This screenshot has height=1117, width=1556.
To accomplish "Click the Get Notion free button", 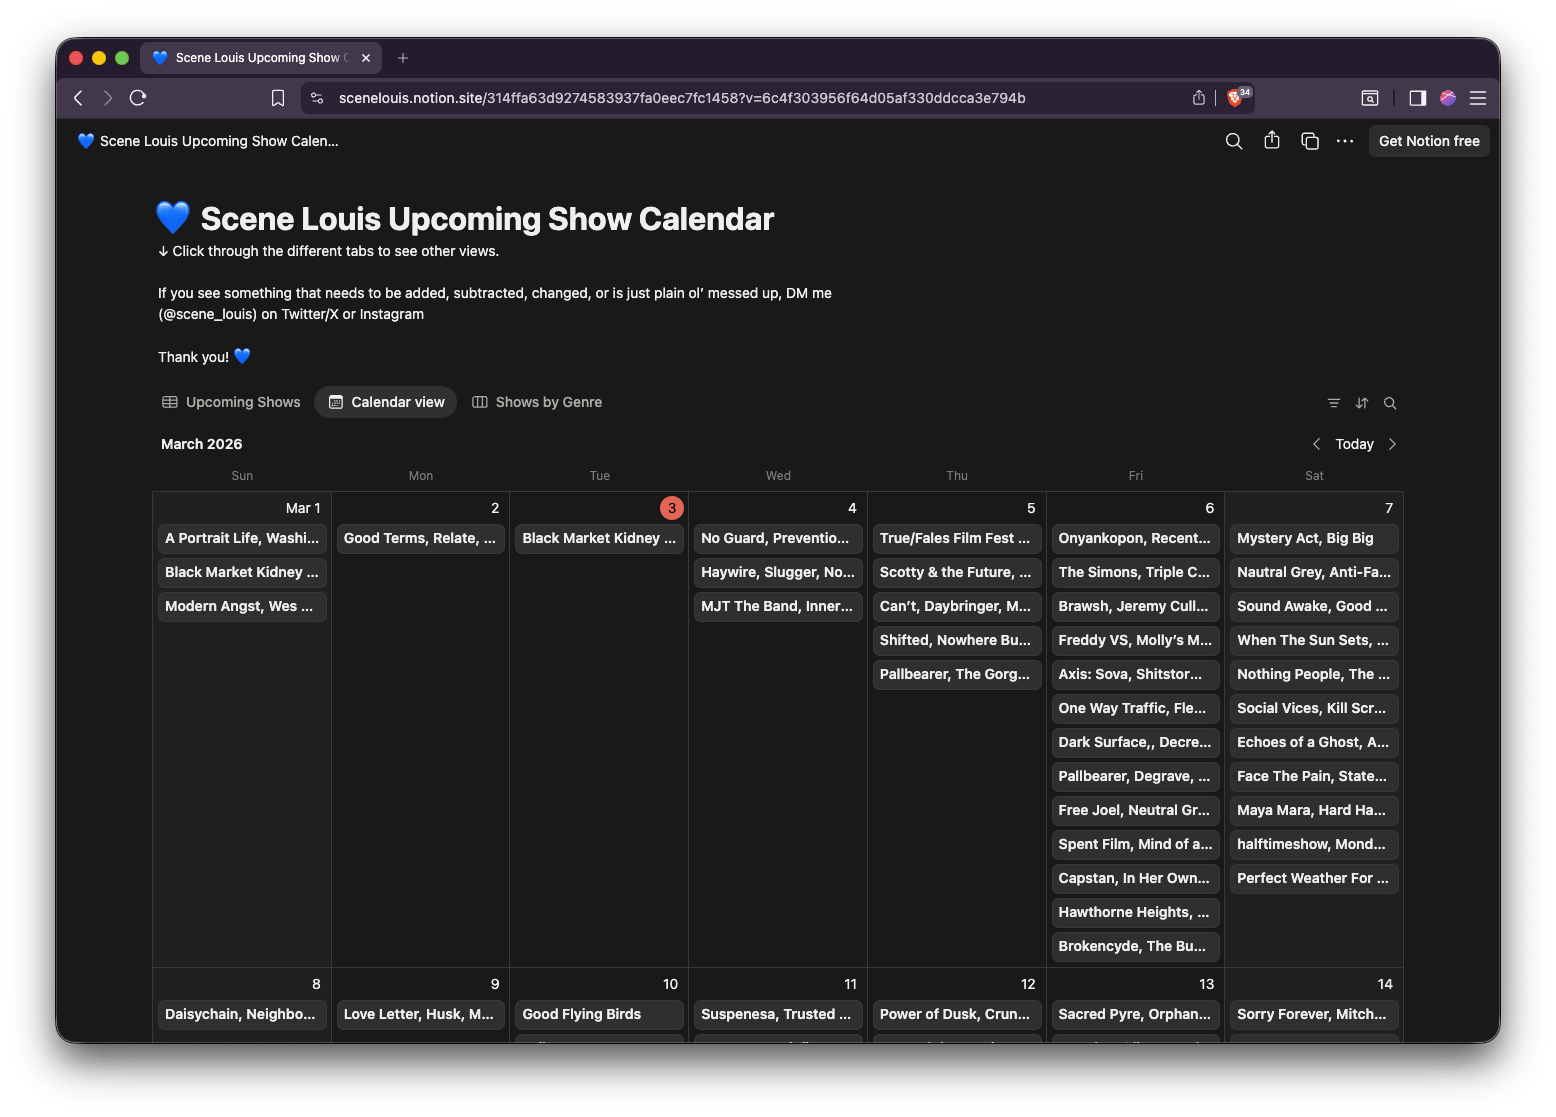I will pos(1428,141).
